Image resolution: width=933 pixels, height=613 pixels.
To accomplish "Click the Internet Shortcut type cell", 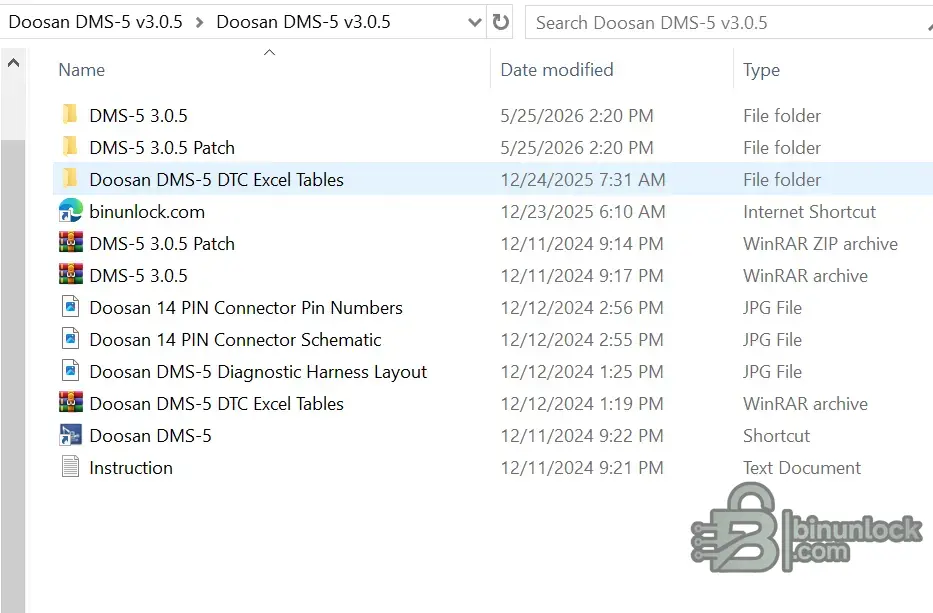I will click(x=809, y=212).
